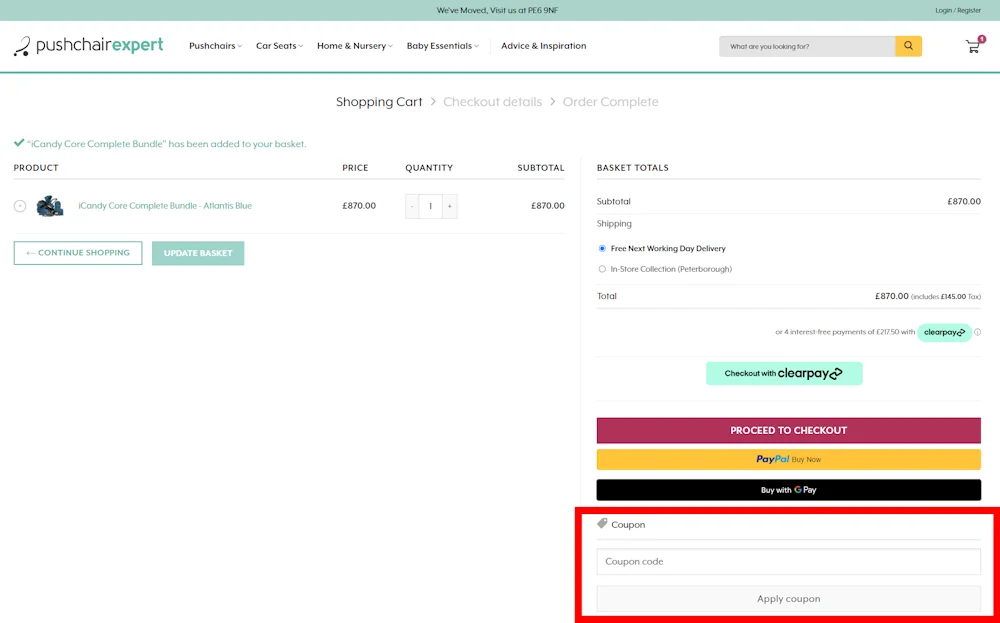Open the shopping cart icon in header
Screen dimensions: 1000x623
tap(974, 45)
